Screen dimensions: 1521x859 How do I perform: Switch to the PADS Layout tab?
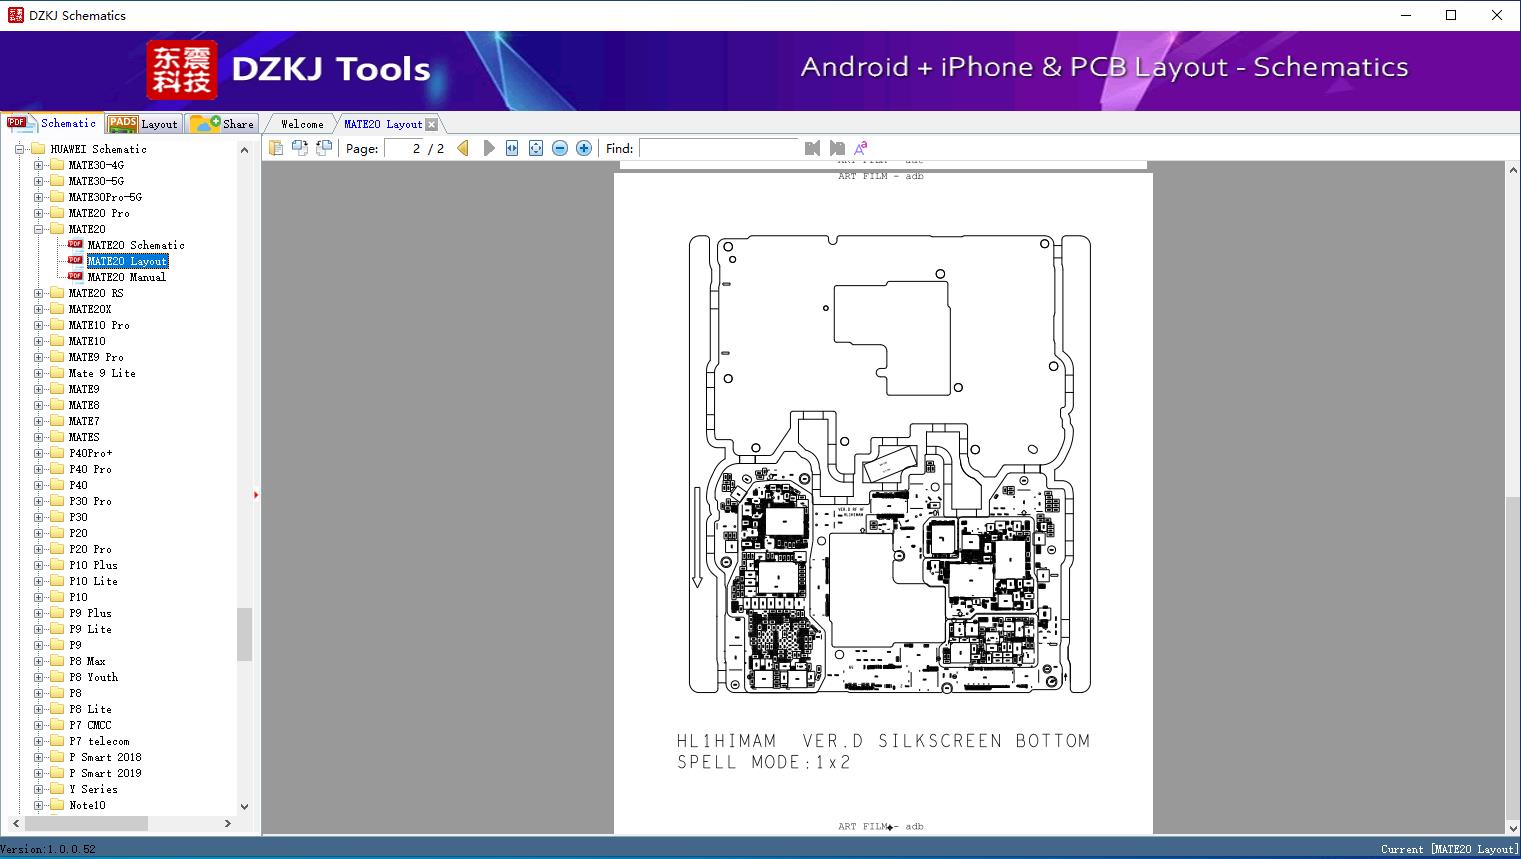143,124
